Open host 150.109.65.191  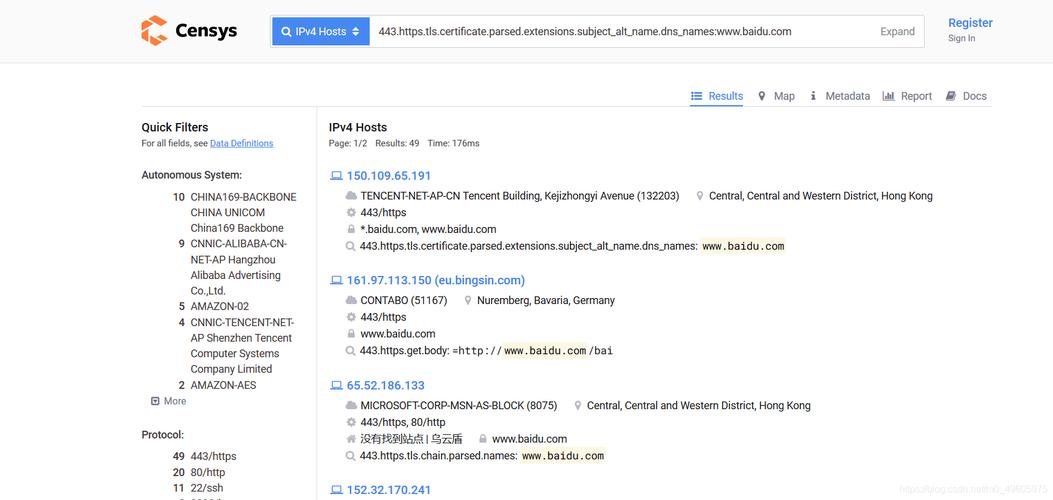click(389, 176)
